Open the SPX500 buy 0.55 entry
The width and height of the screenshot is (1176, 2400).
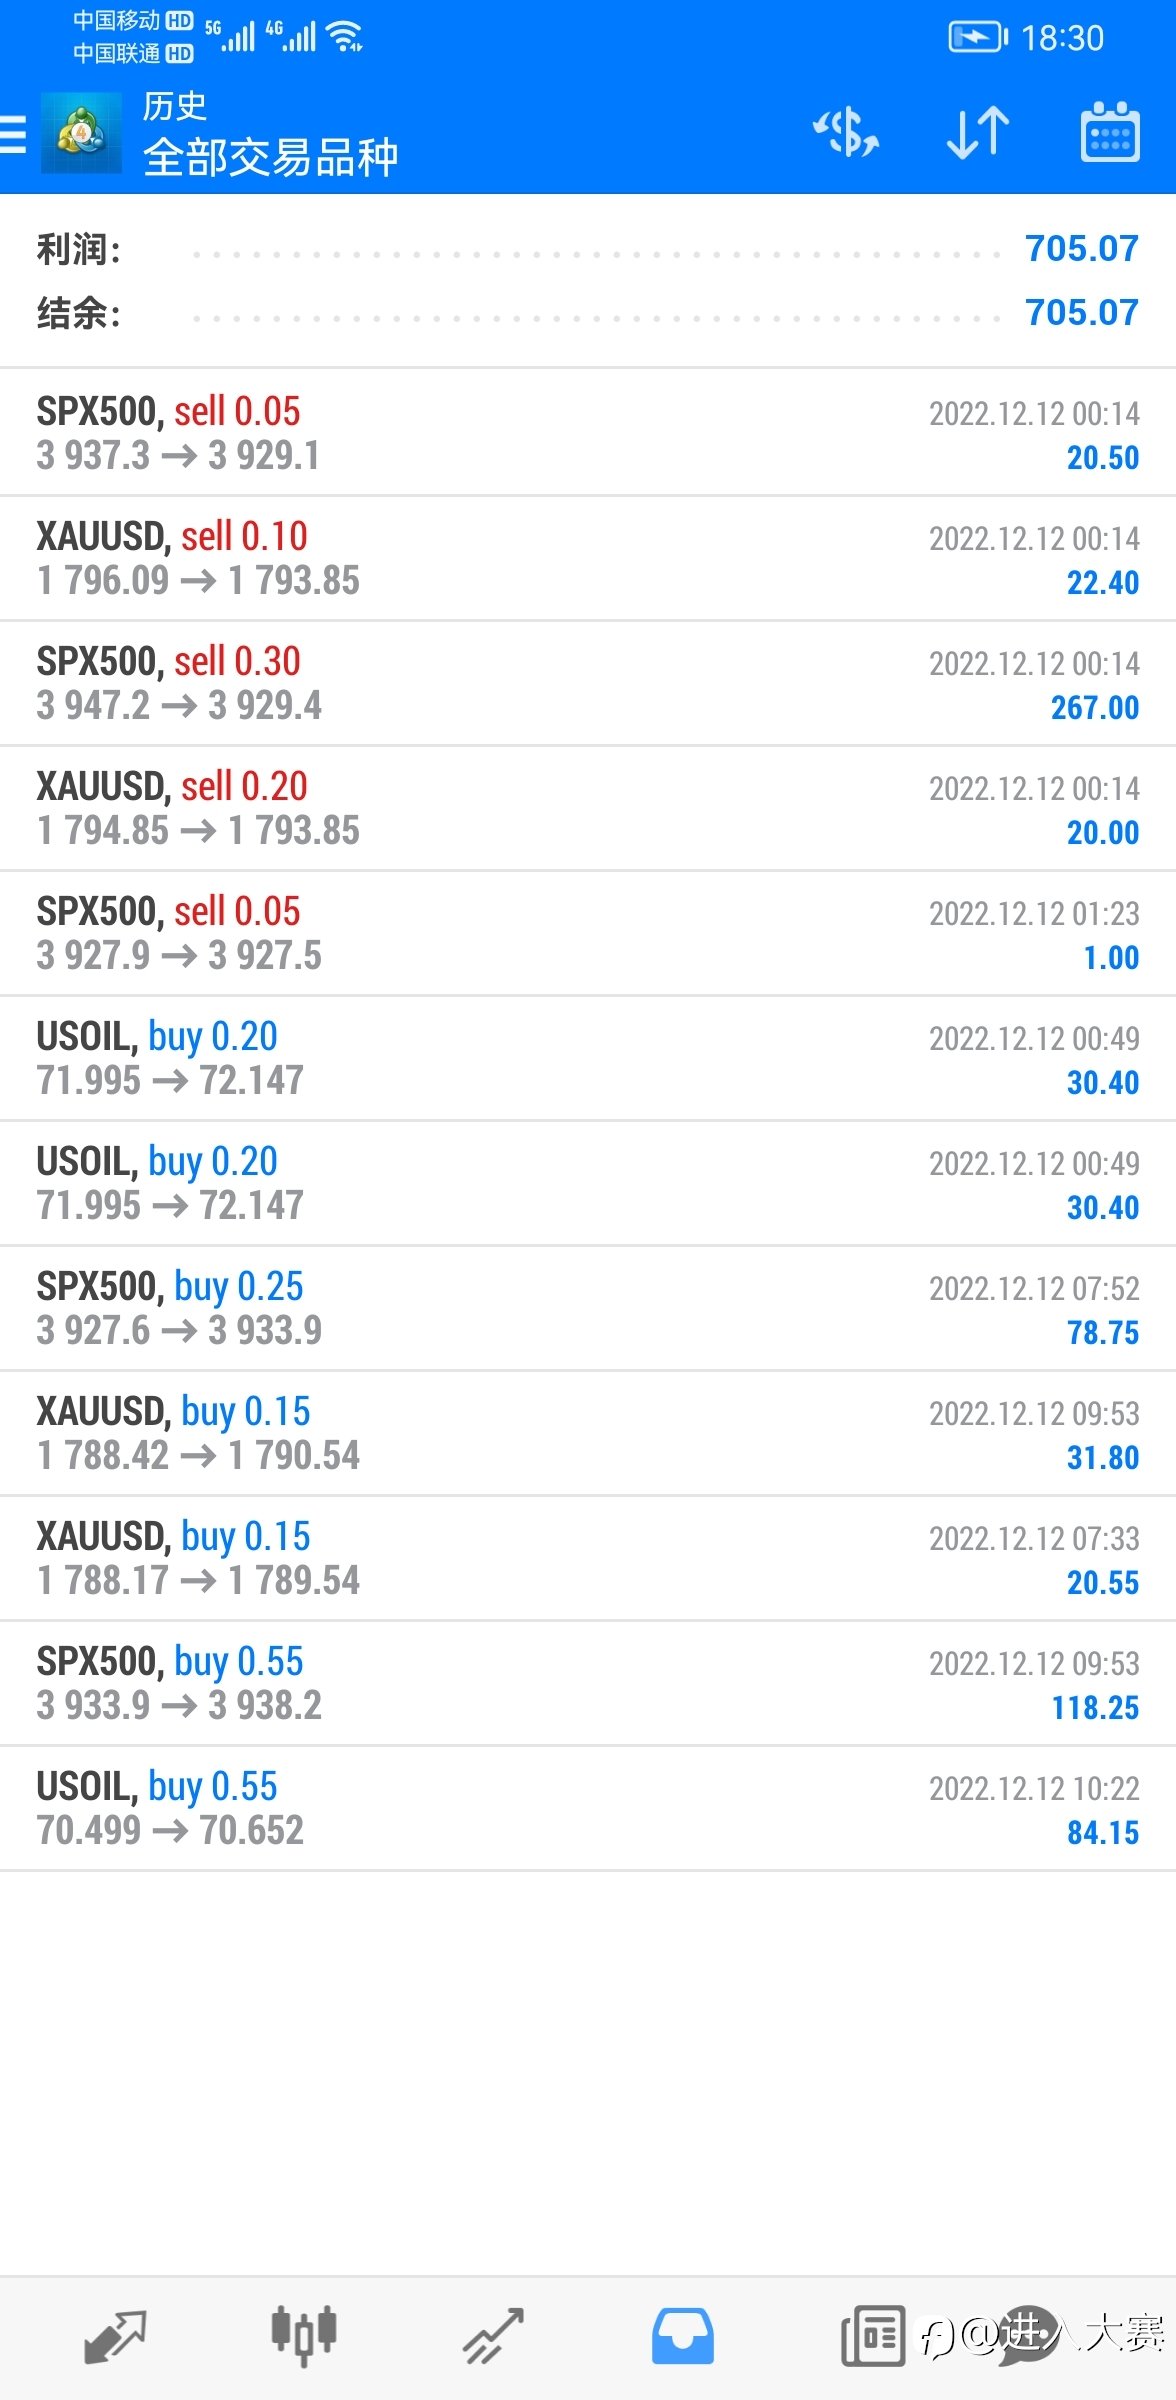click(588, 1683)
